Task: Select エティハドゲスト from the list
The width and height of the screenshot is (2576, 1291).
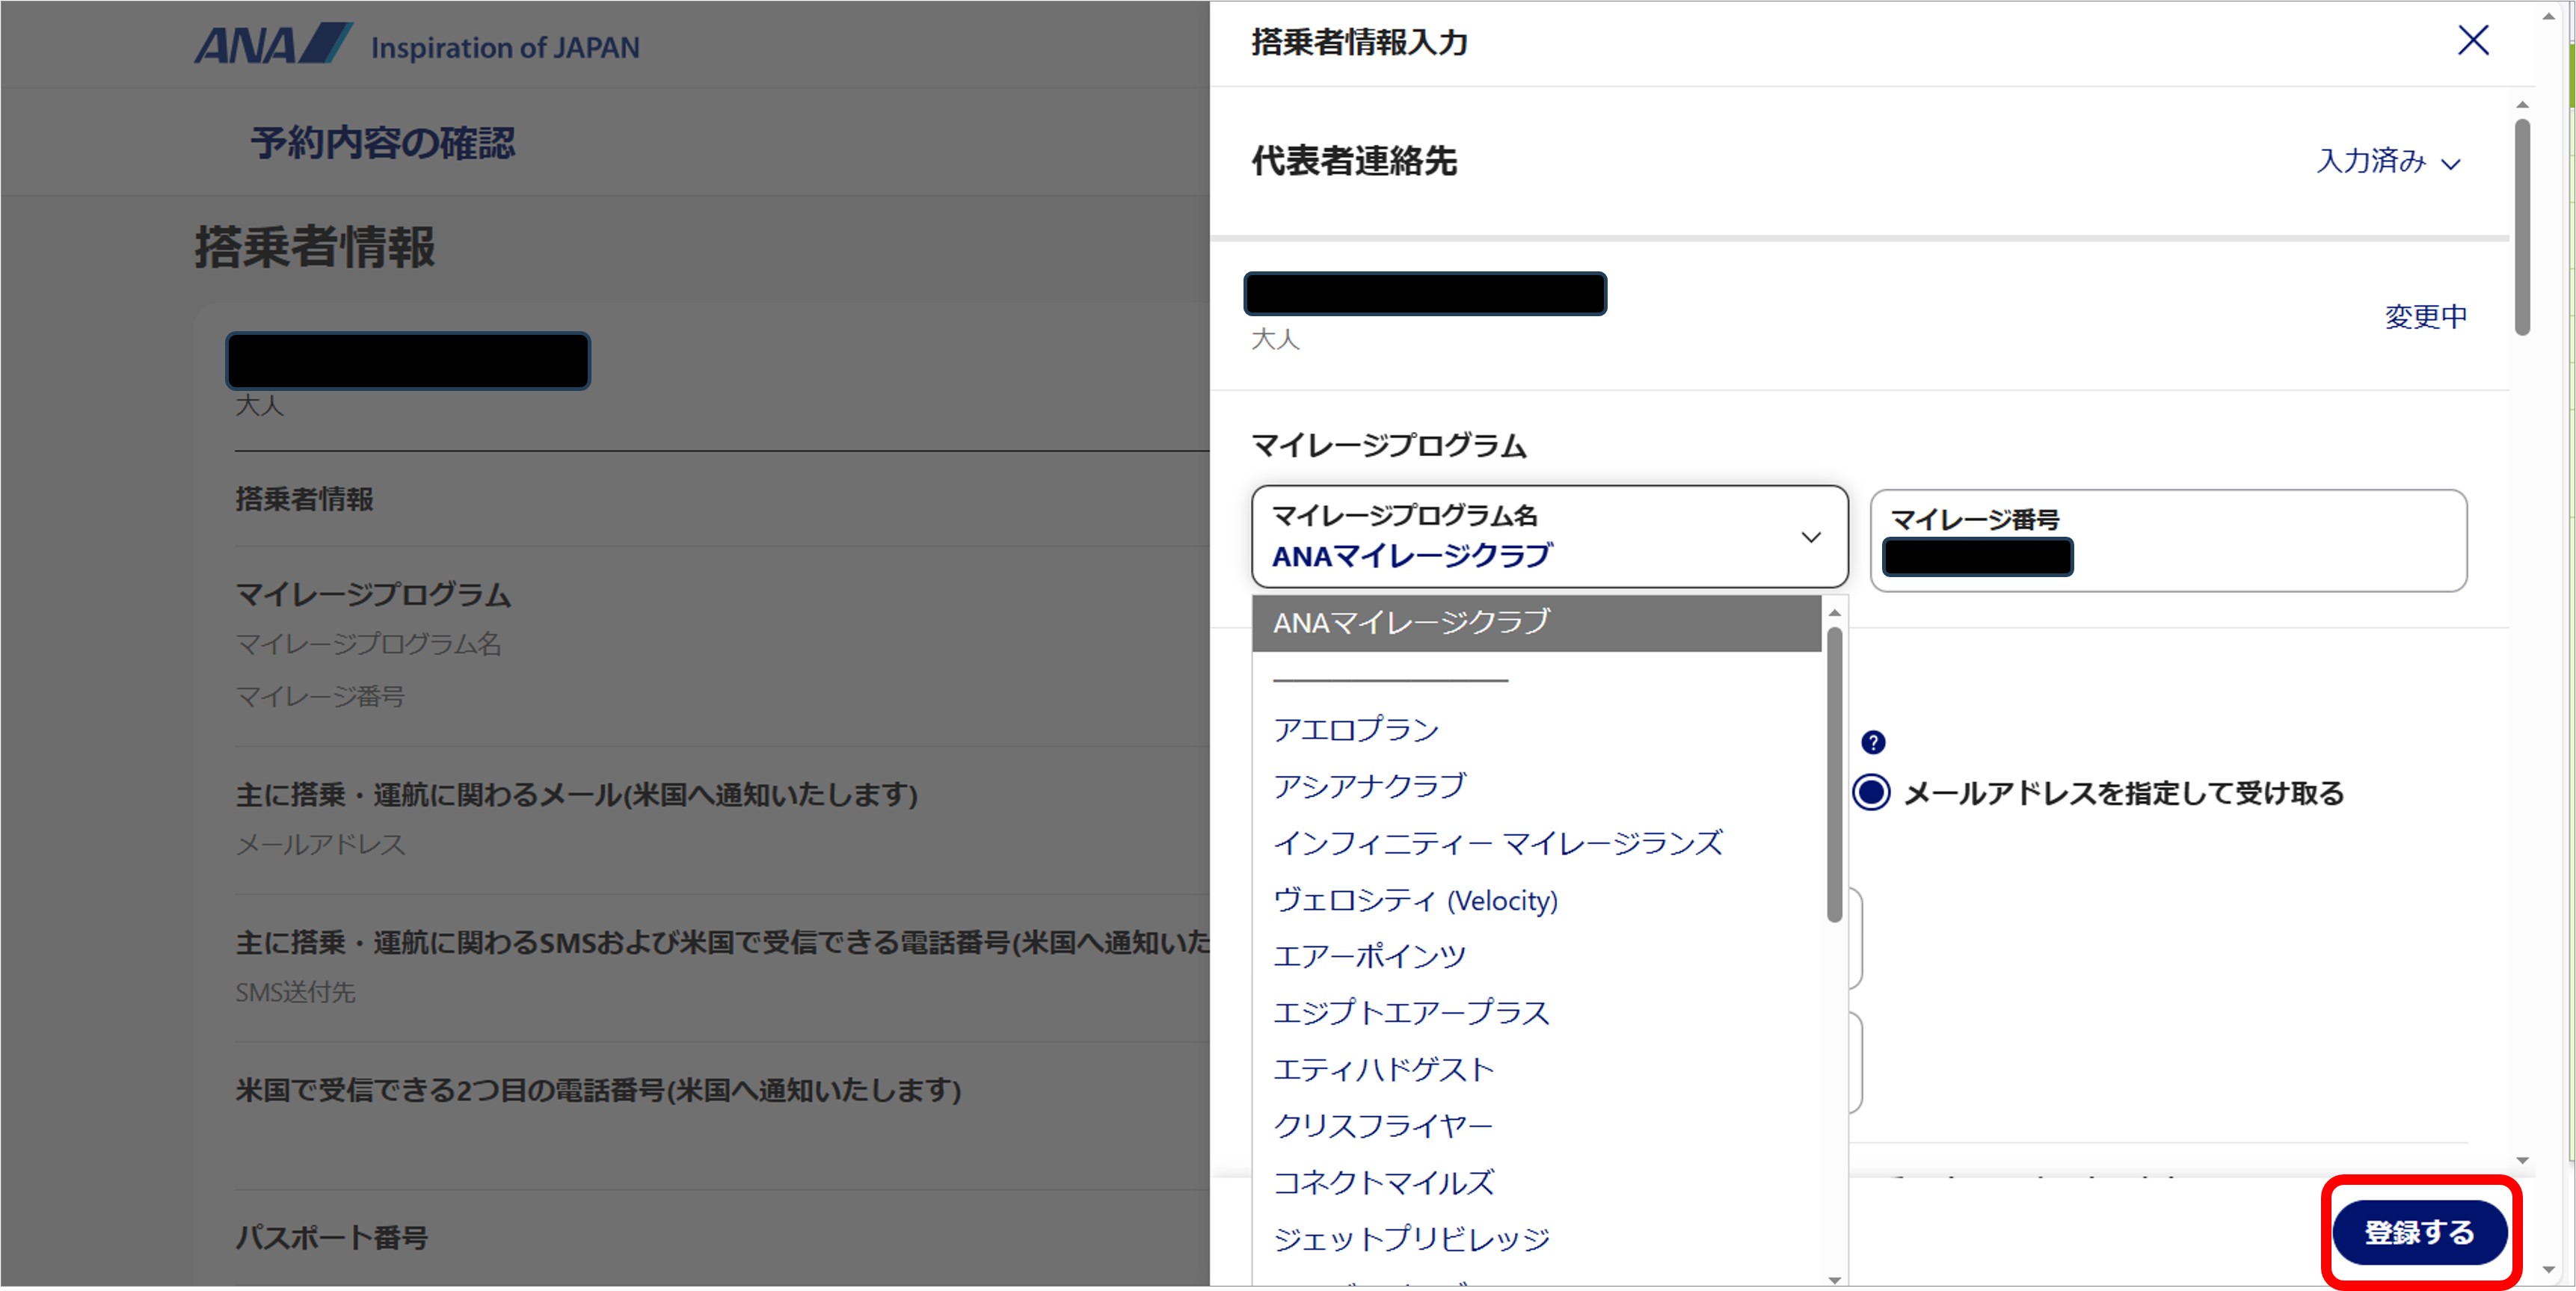Action: tap(1383, 1069)
